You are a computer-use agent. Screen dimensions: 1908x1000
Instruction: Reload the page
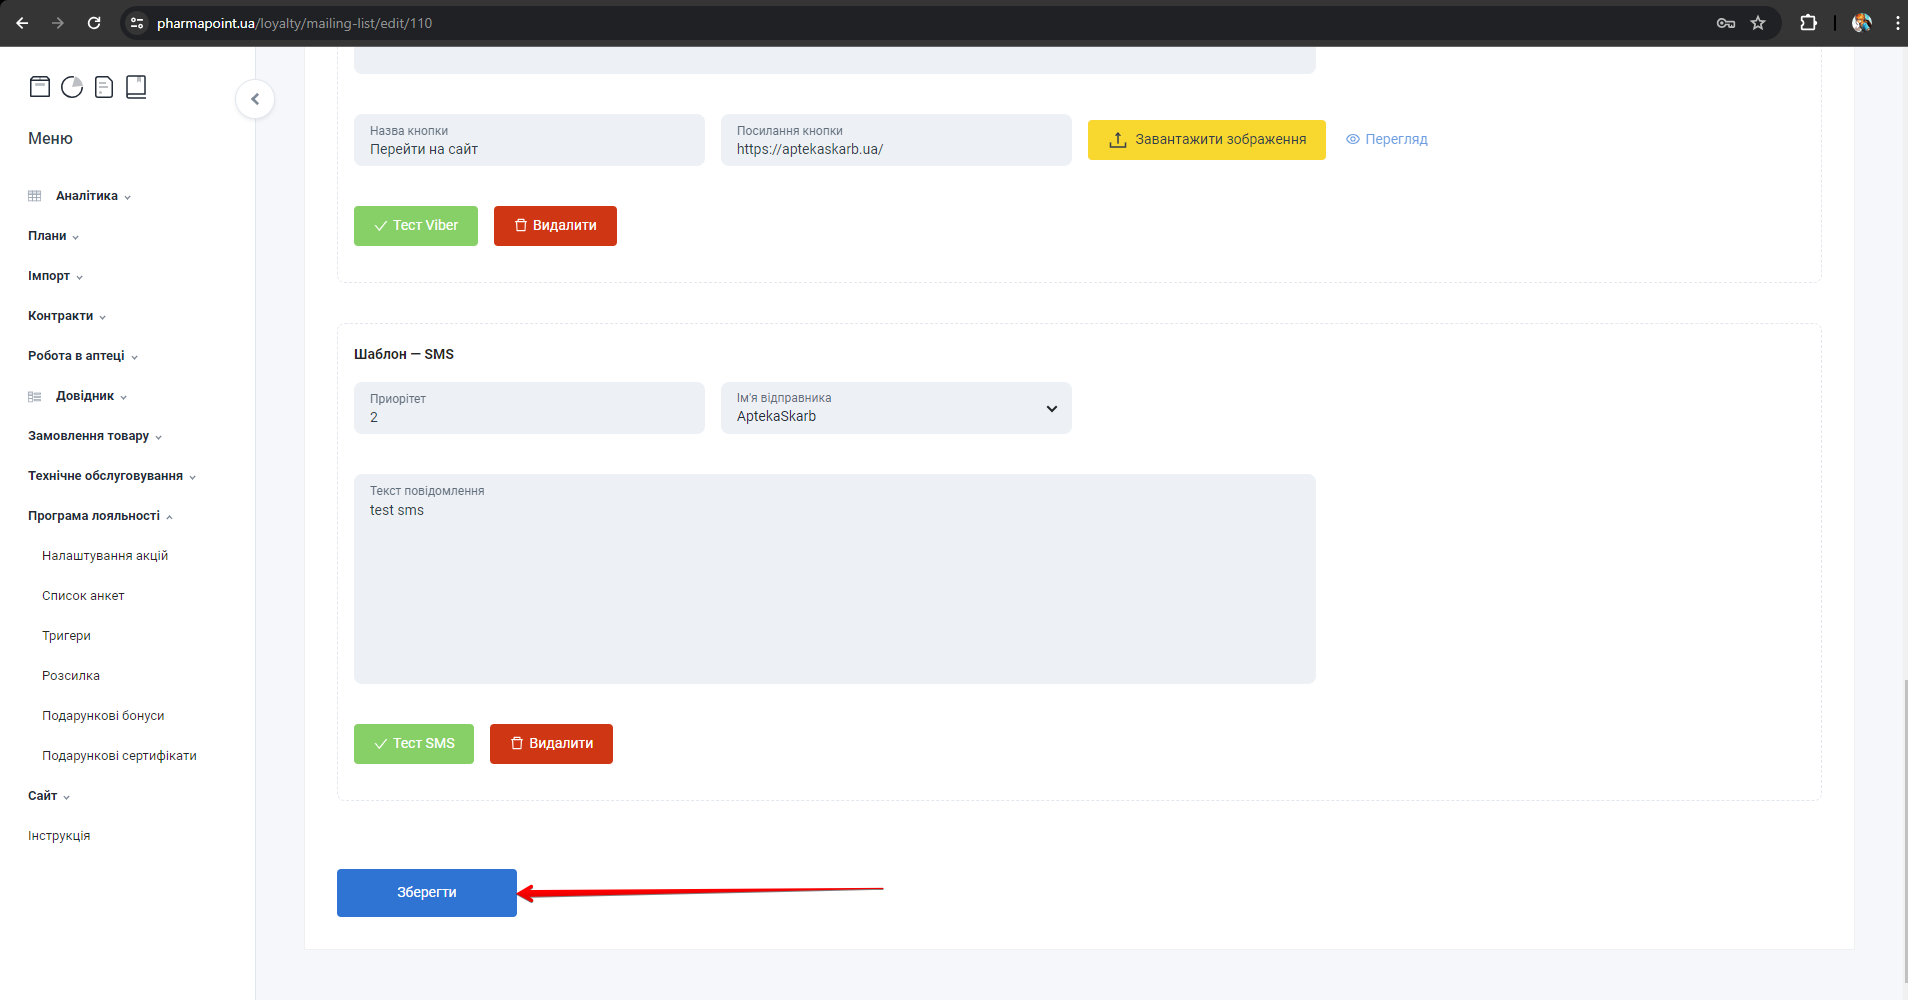94,23
